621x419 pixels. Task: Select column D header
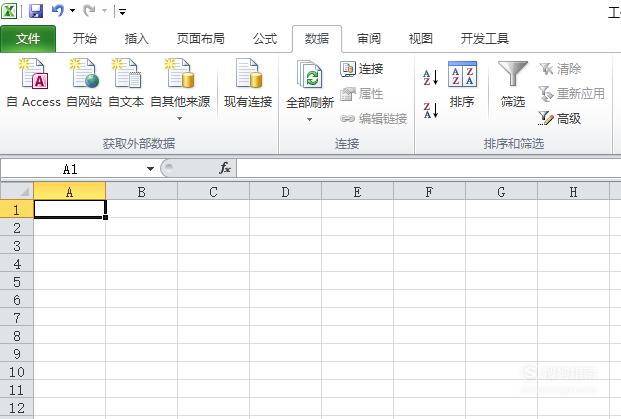(x=286, y=192)
